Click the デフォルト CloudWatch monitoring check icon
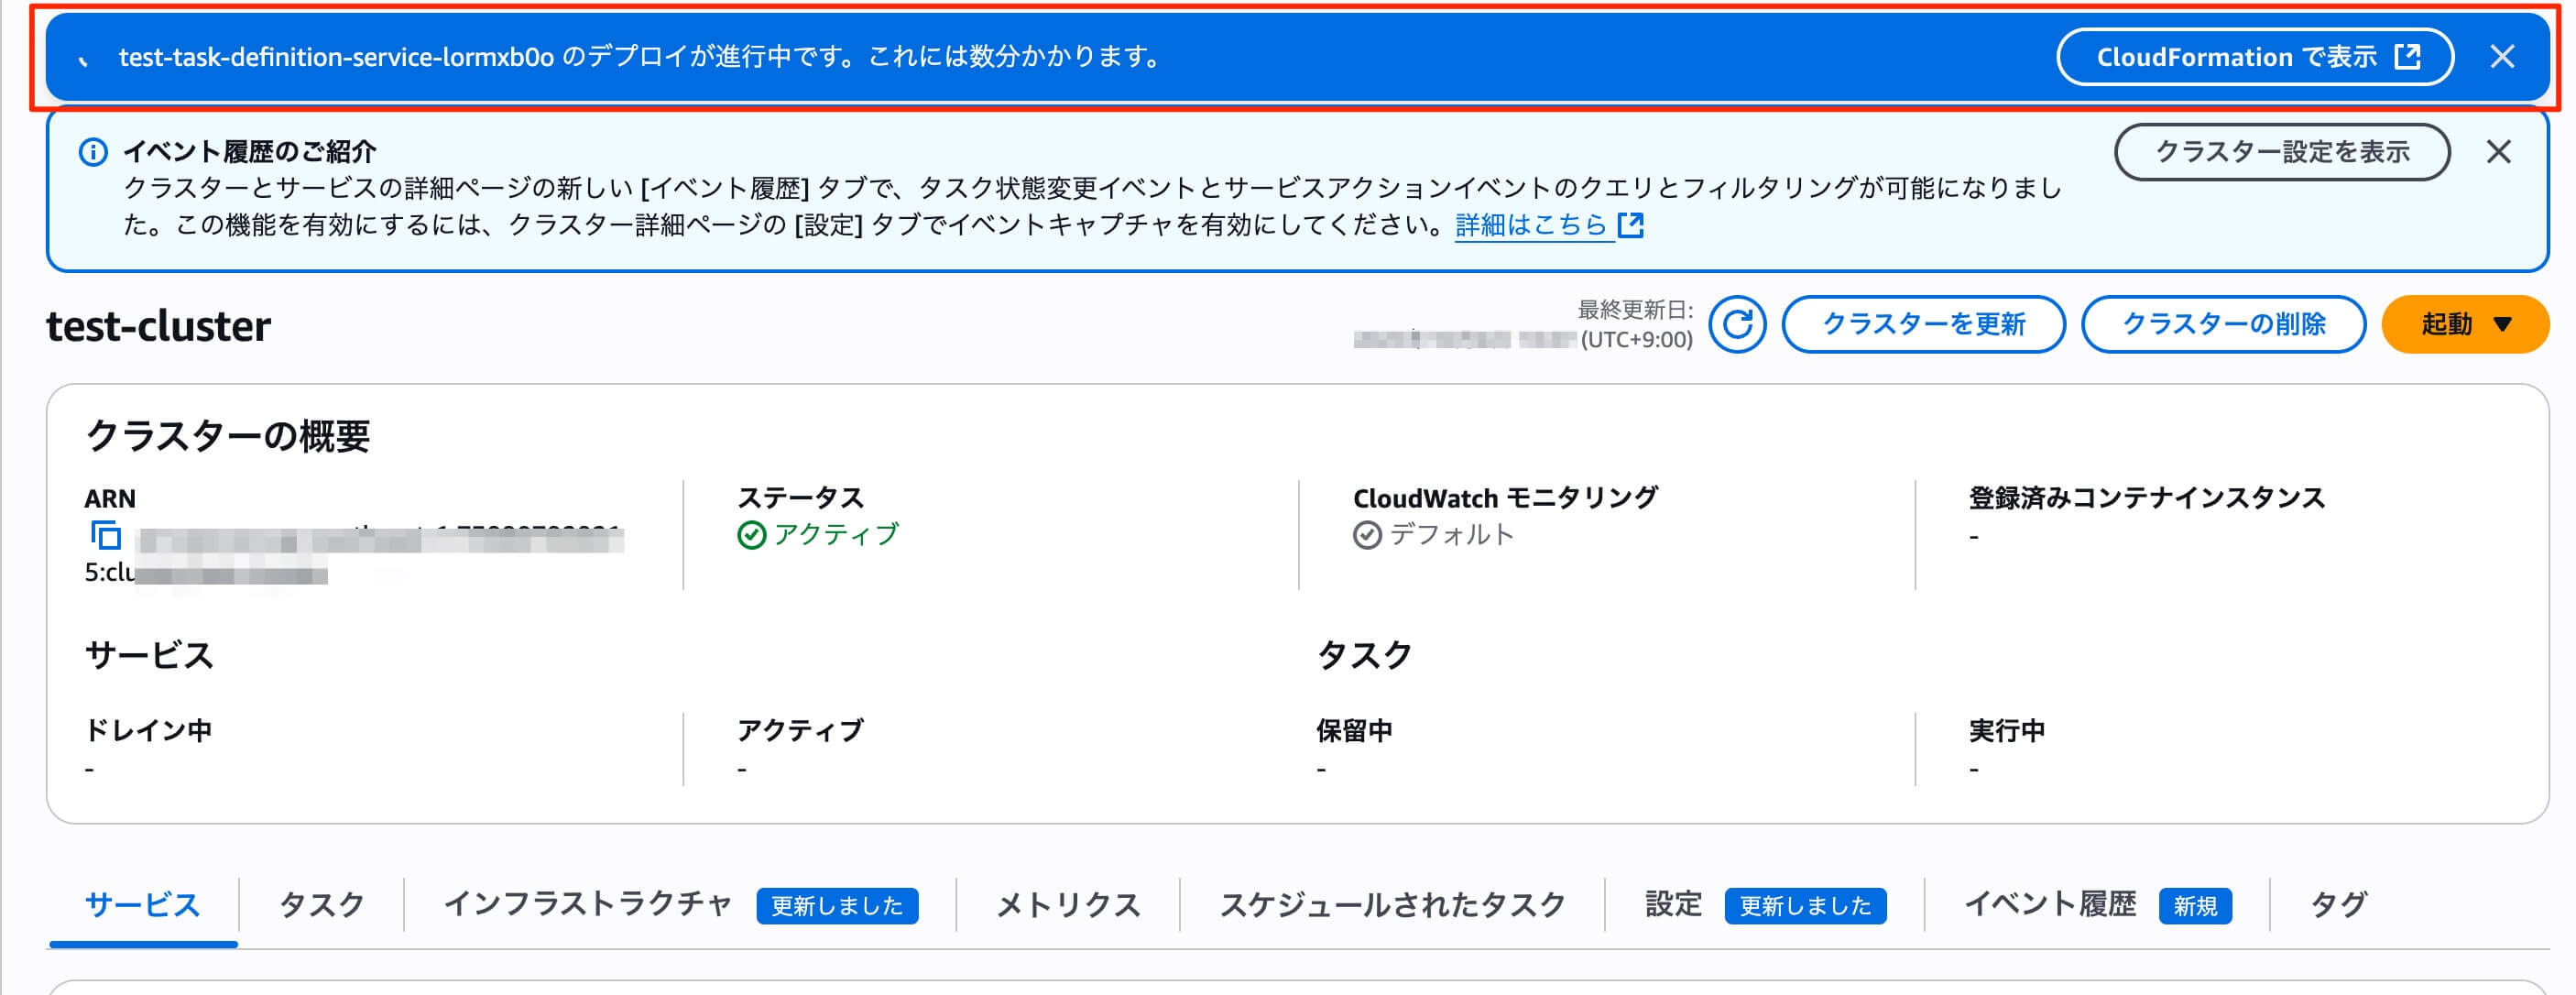This screenshot has height=995, width=2576. (x=1368, y=535)
